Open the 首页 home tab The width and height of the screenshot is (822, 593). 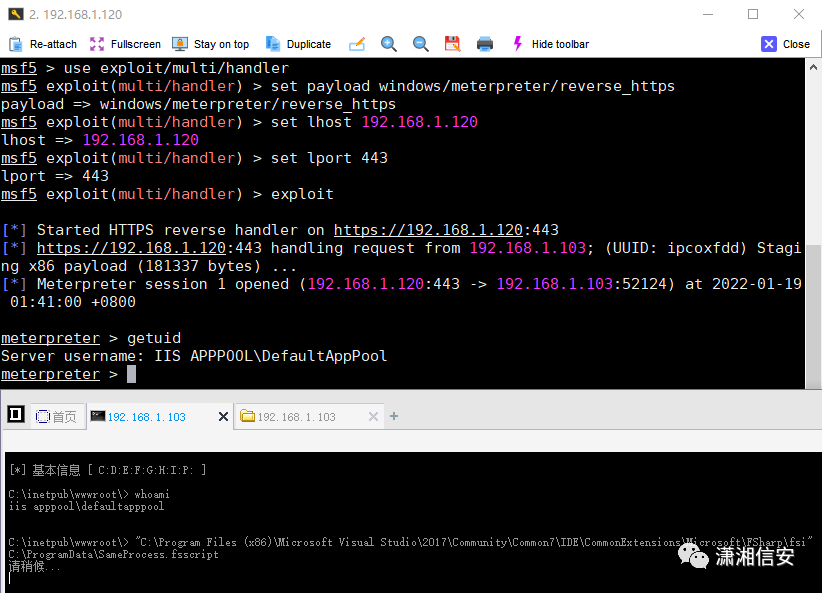[57, 417]
